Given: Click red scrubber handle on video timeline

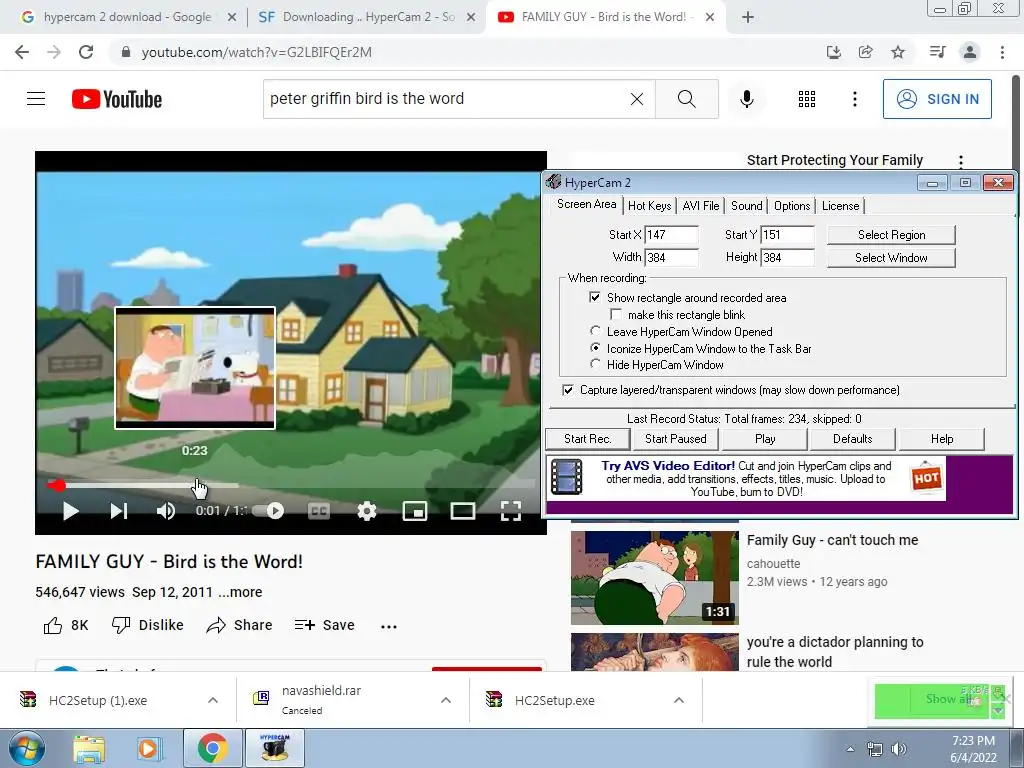Looking at the screenshot, I should (x=59, y=485).
